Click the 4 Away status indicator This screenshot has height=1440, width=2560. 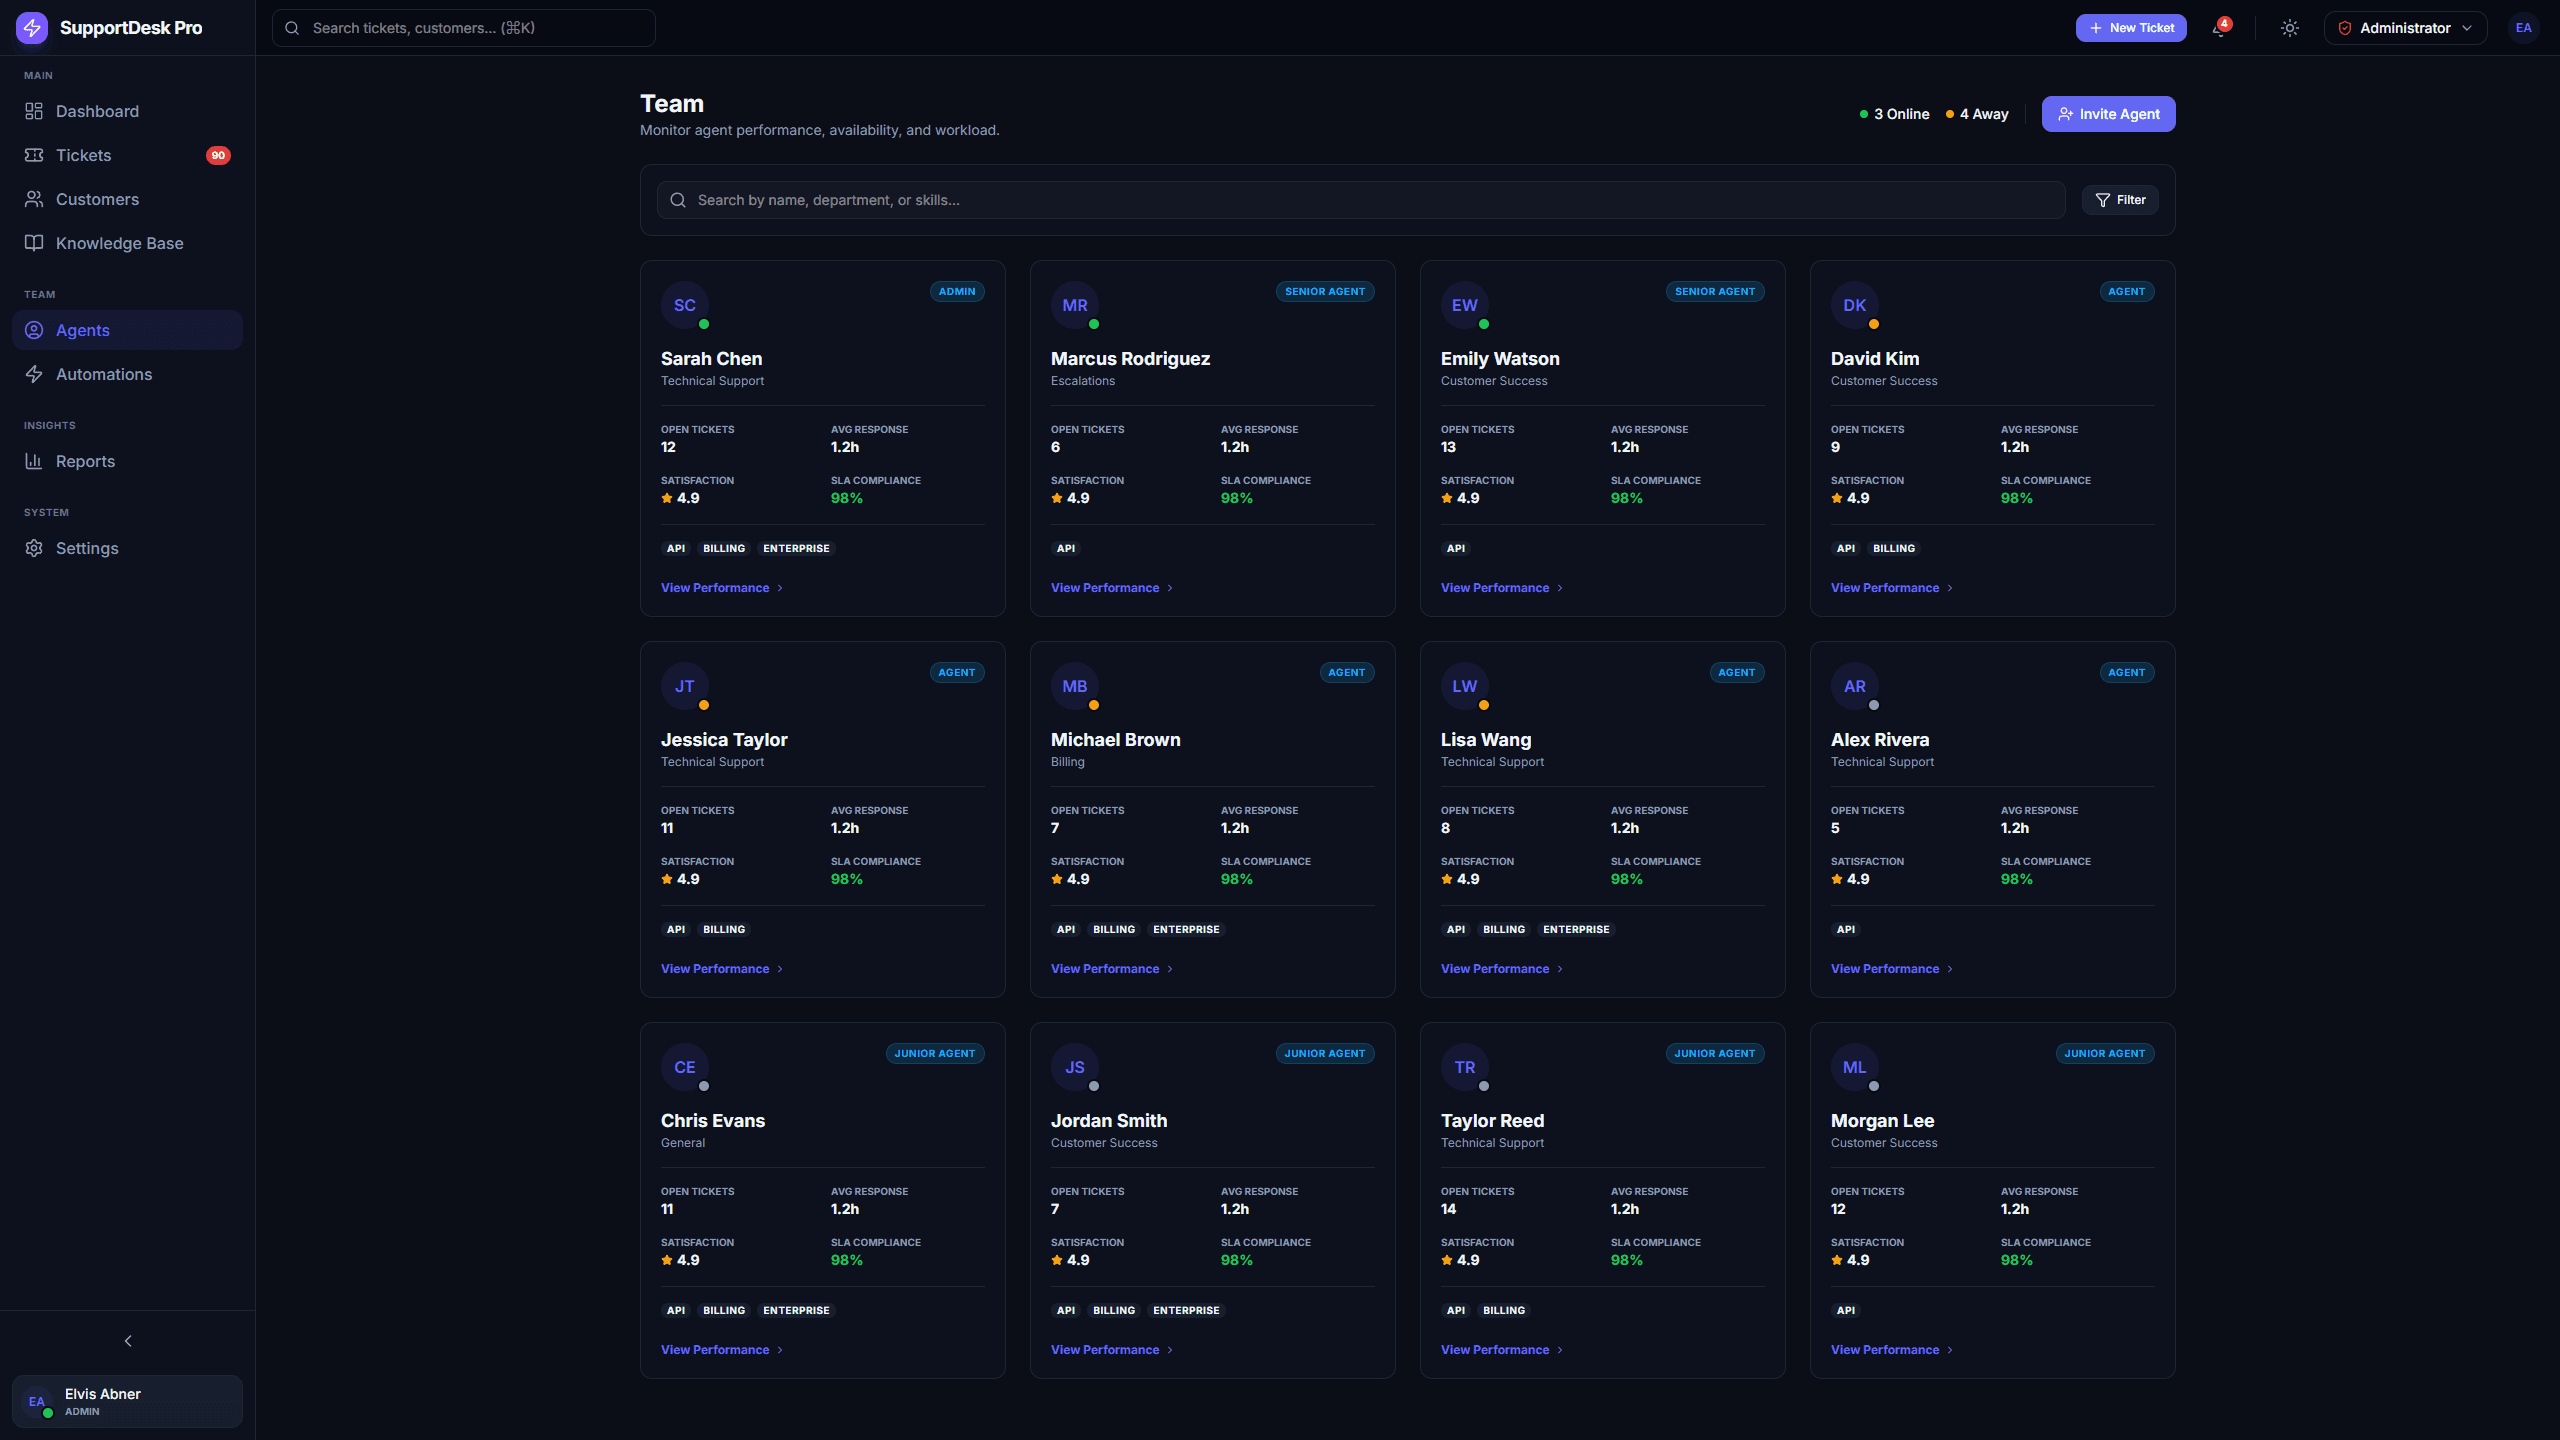pyautogui.click(x=1977, y=114)
